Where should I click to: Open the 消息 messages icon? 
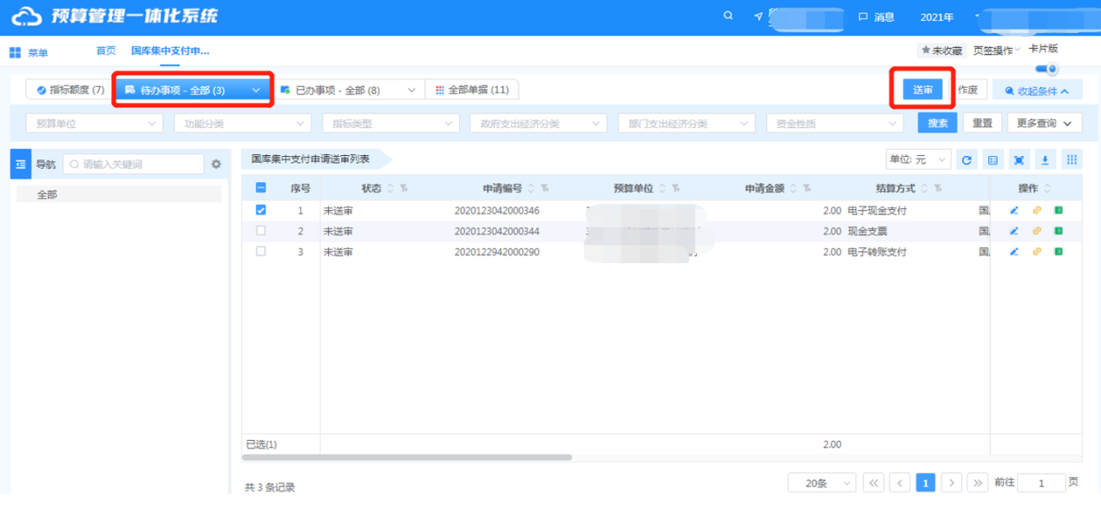[x=864, y=17]
